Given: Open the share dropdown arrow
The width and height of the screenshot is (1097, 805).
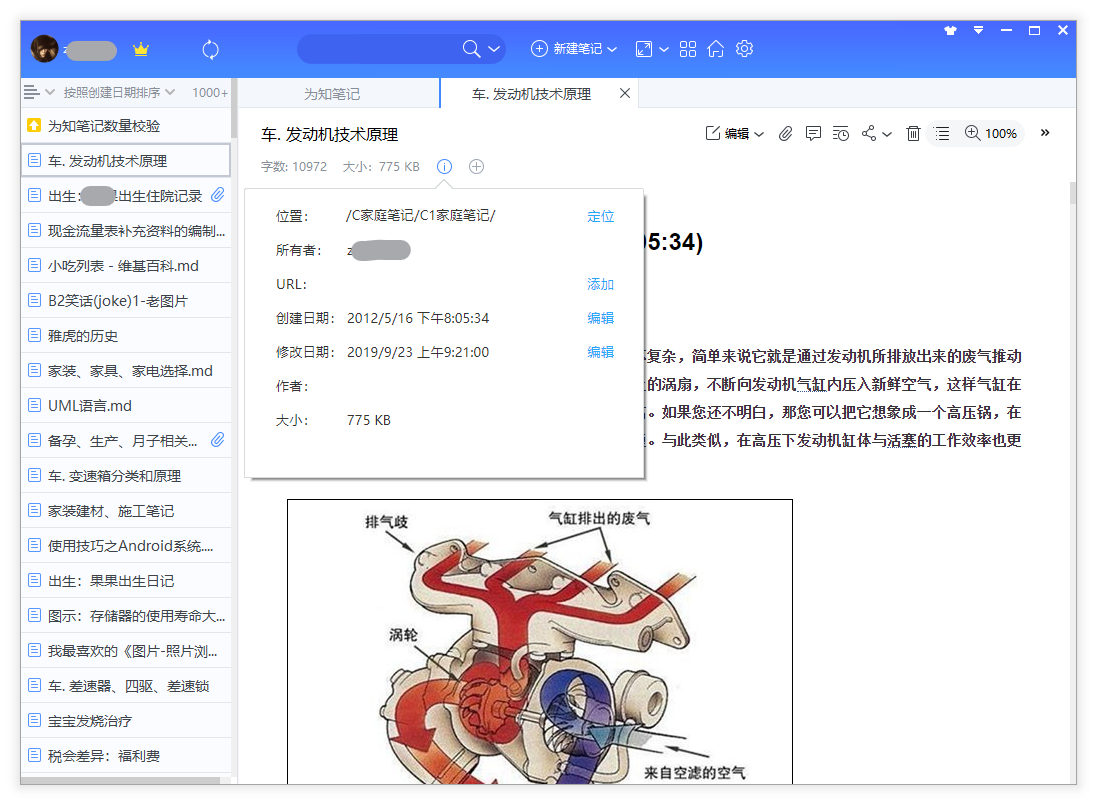Looking at the screenshot, I should (887, 134).
